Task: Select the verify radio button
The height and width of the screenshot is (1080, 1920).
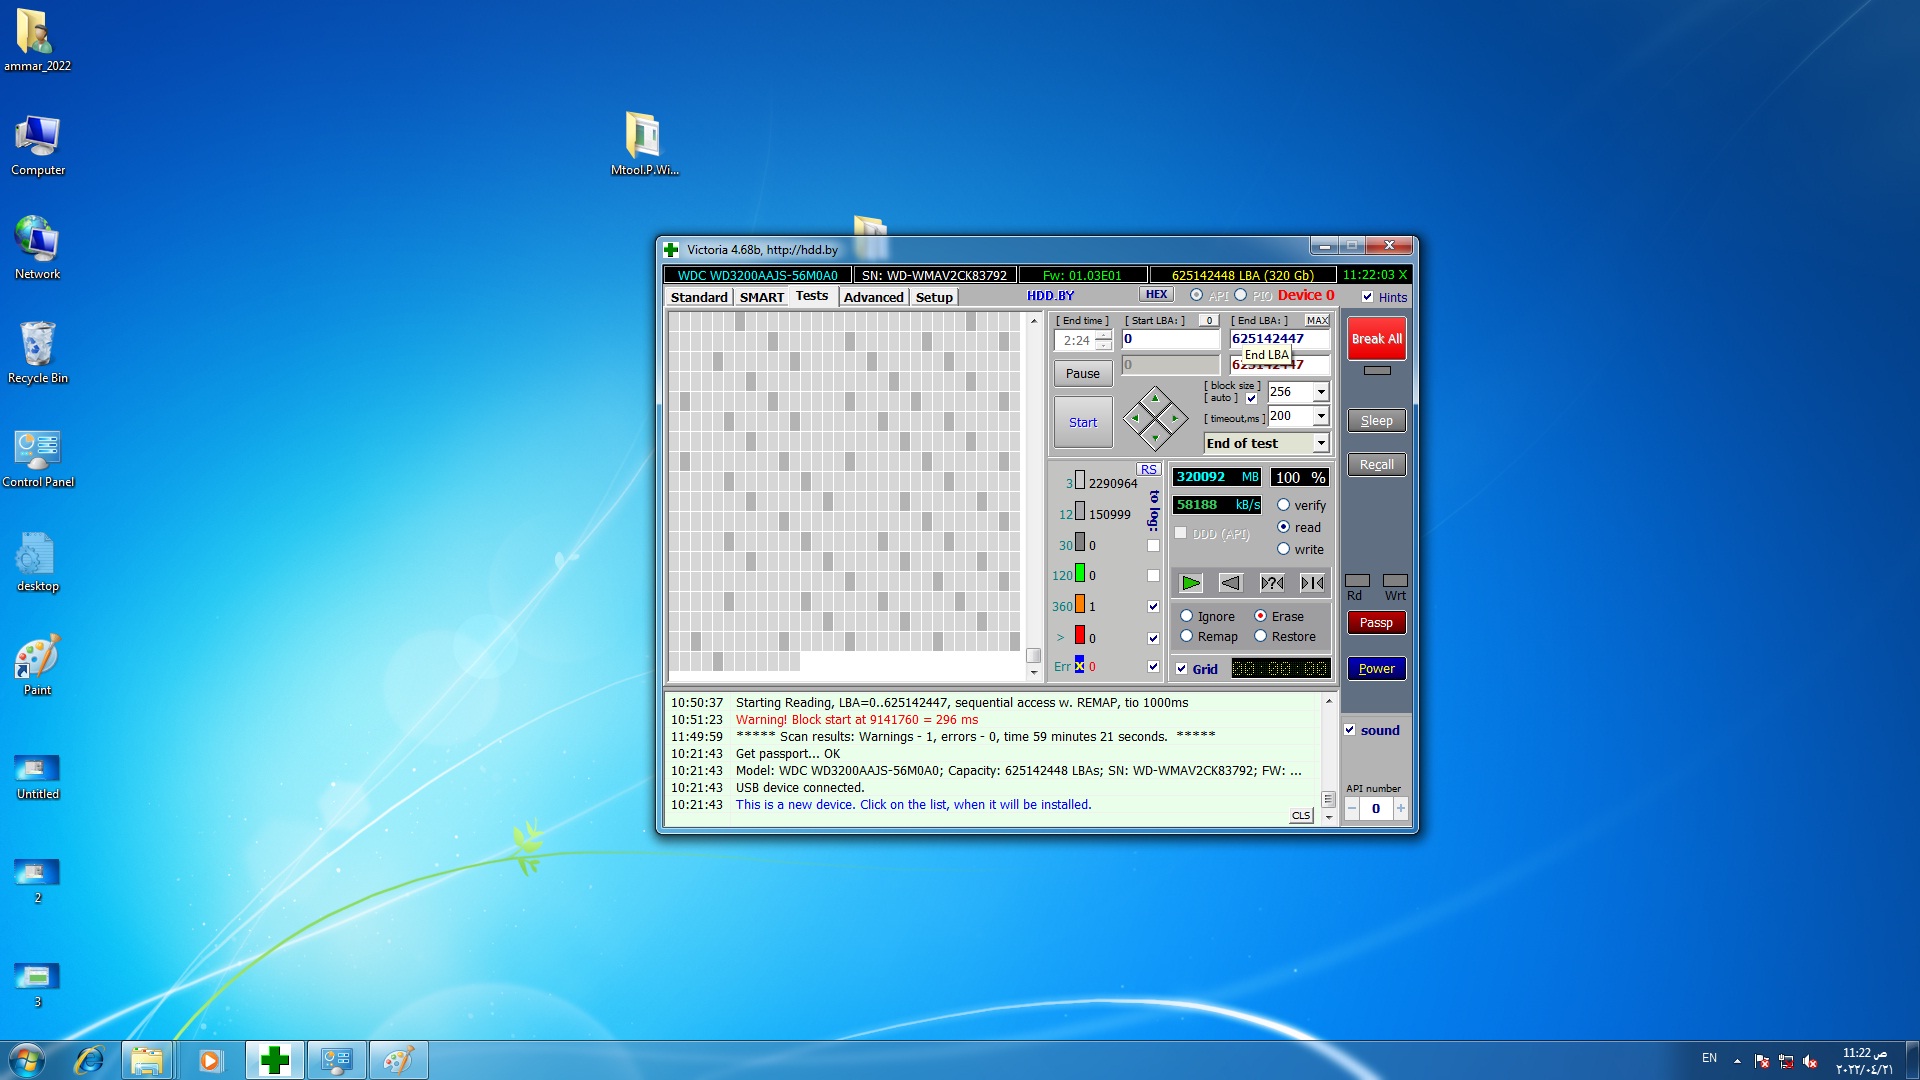Action: click(x=1283, y=505)
